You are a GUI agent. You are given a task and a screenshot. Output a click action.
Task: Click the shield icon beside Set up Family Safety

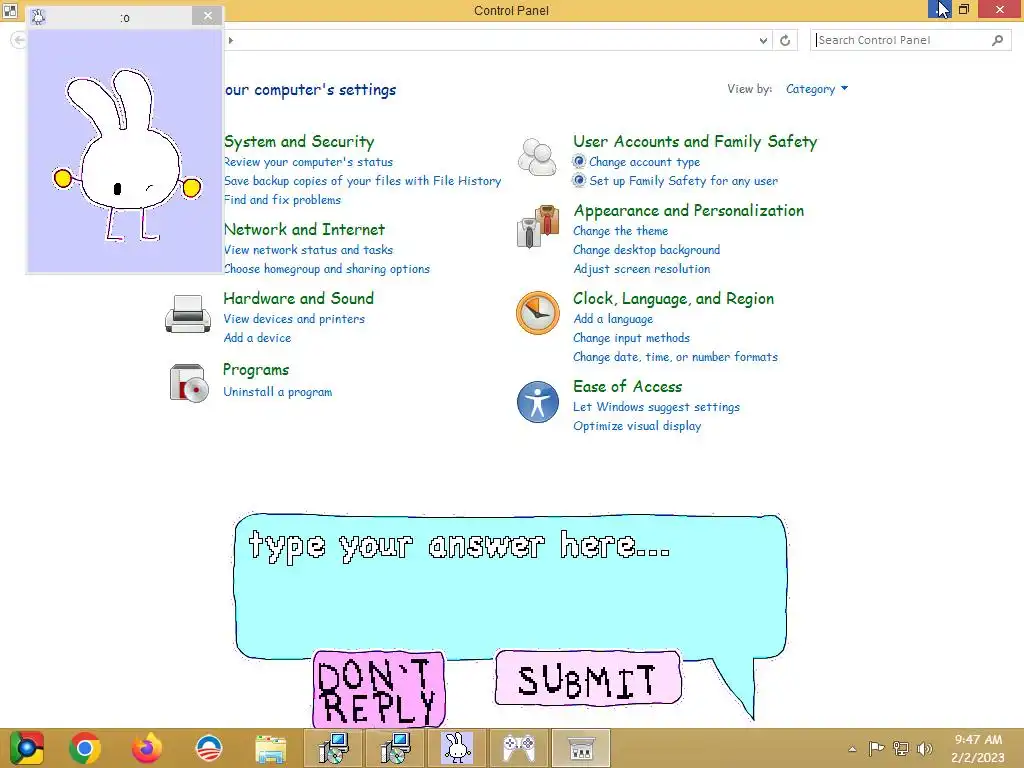pyautogui.click(x=579, y=180)
